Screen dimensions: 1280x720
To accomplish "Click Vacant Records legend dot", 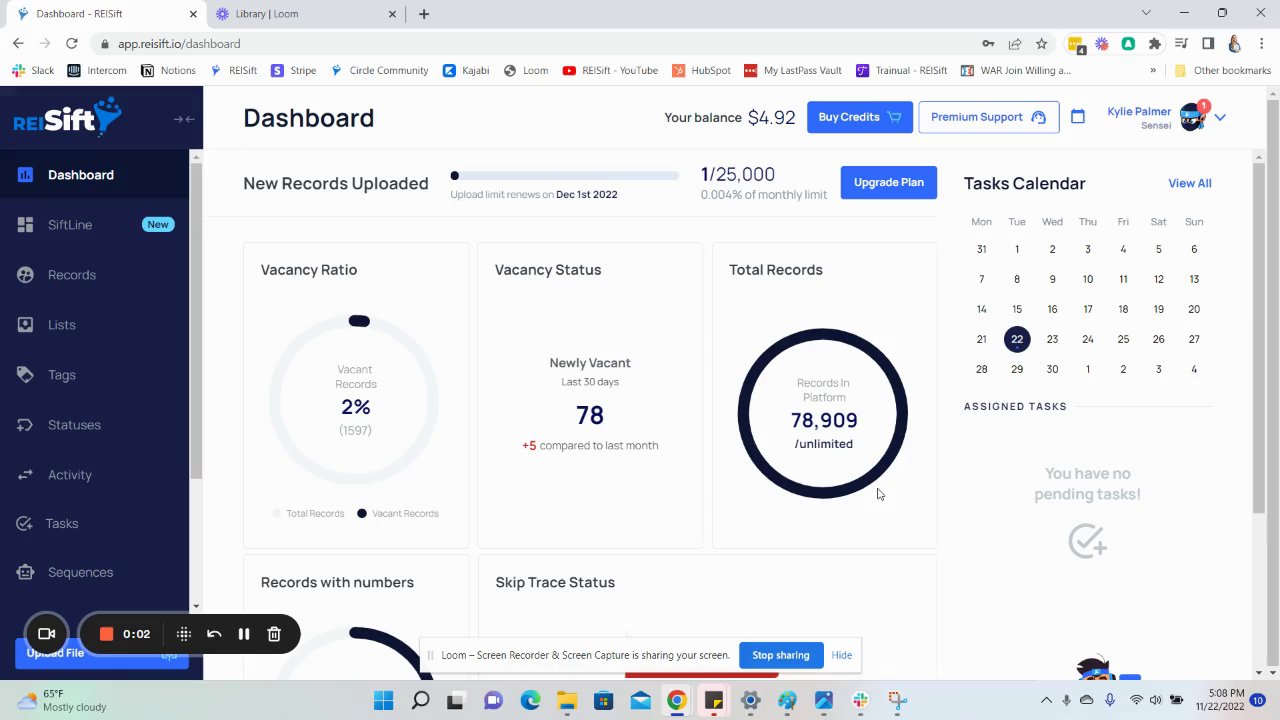I will point(362,513).
